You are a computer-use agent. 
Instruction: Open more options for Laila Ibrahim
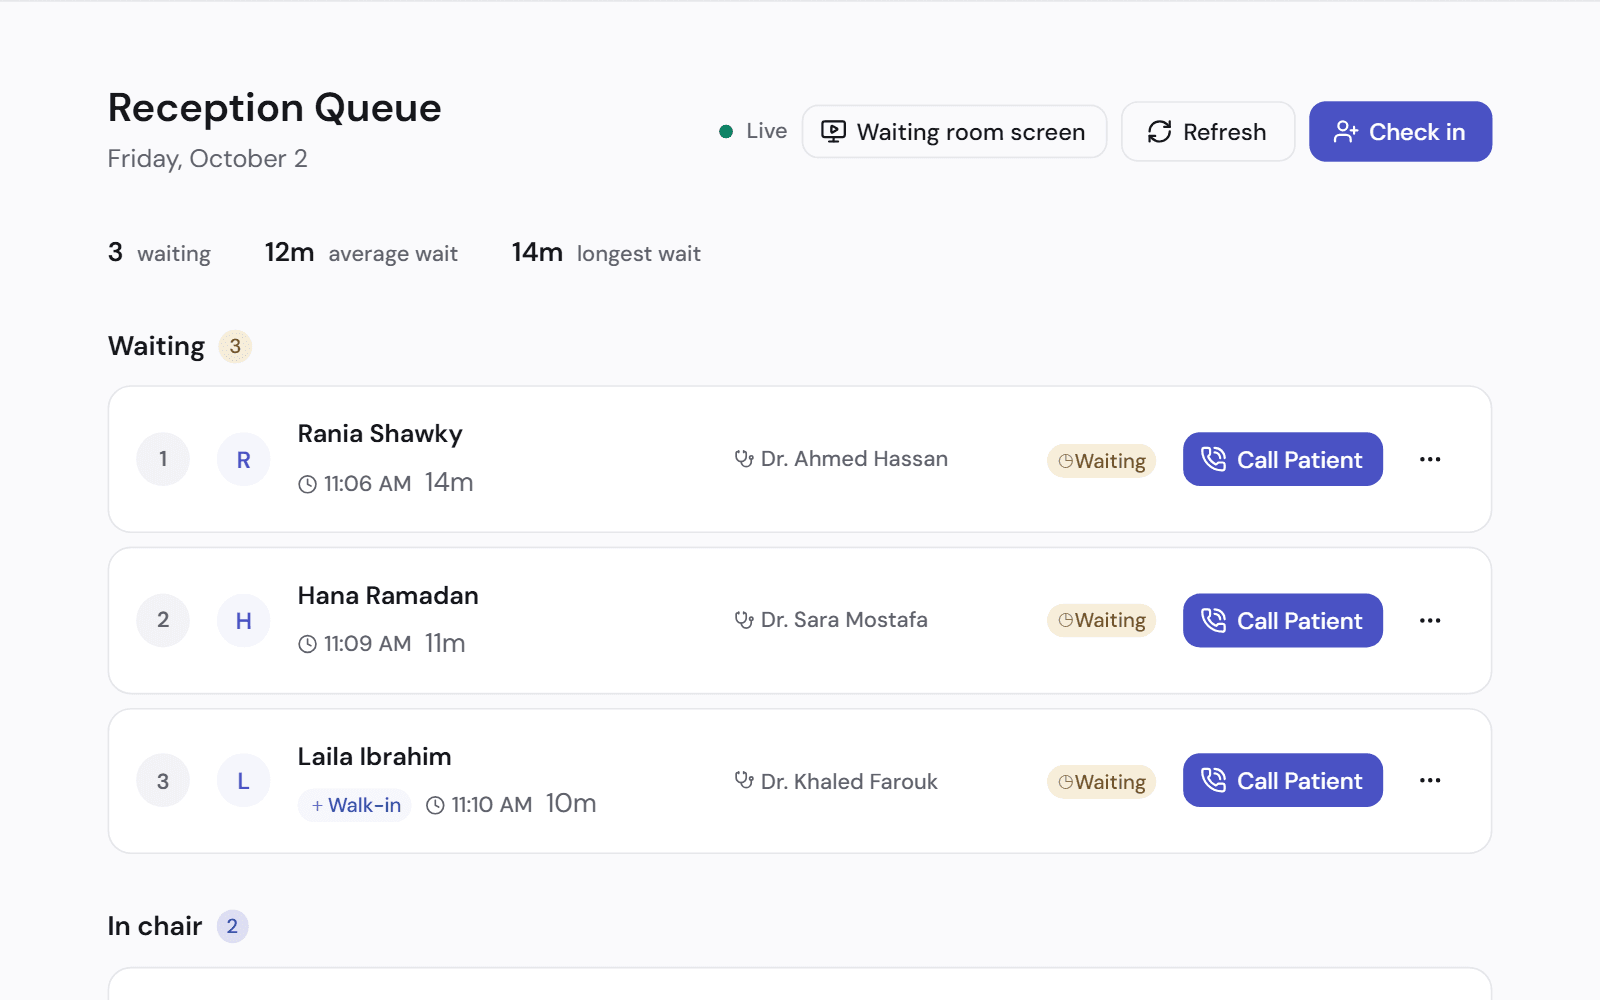point(1430,780)
